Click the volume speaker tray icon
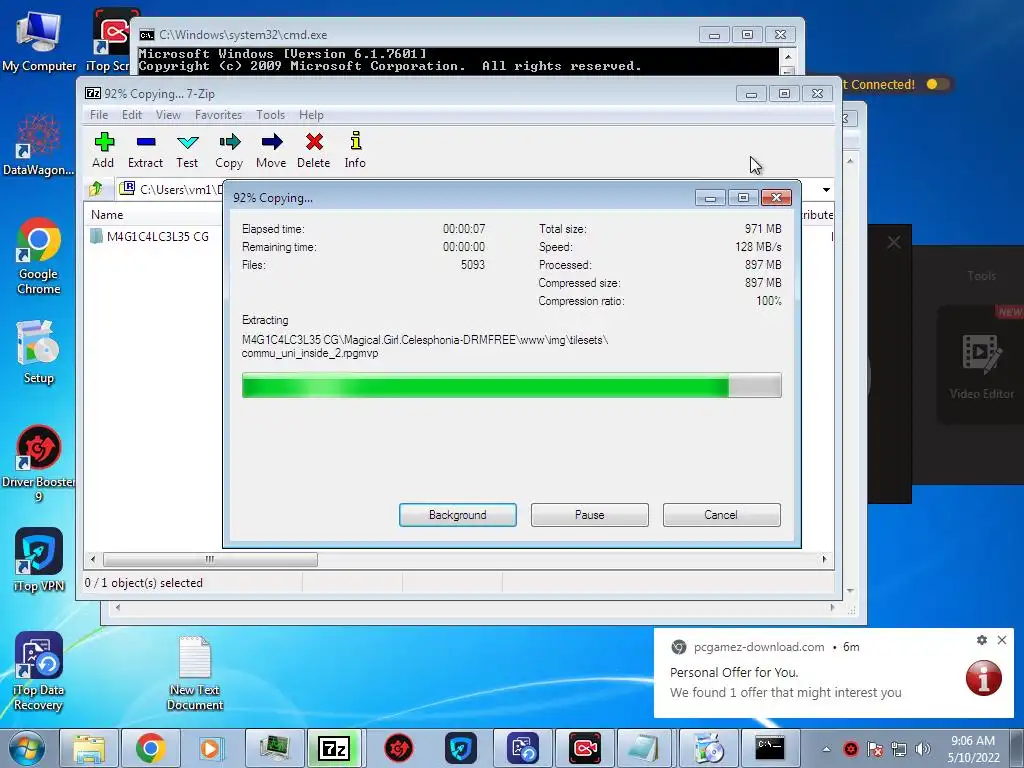The image size is (1024, 768). tap(923, 749)
